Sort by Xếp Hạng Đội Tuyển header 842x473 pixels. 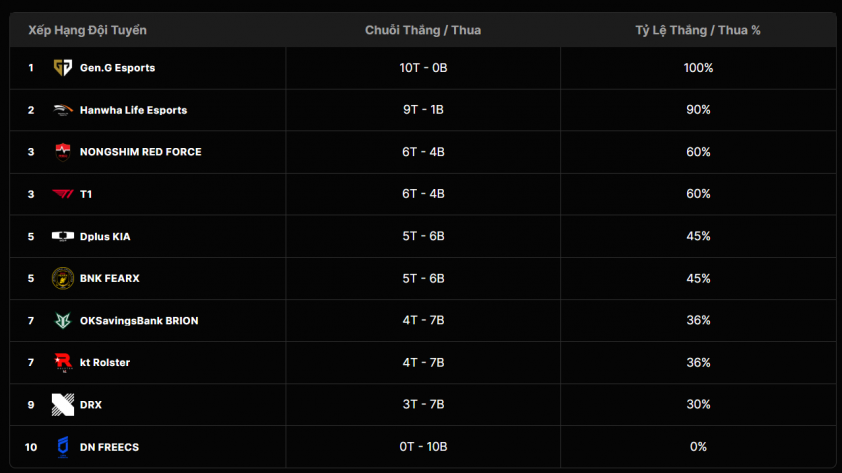click(x=88, y=30)
